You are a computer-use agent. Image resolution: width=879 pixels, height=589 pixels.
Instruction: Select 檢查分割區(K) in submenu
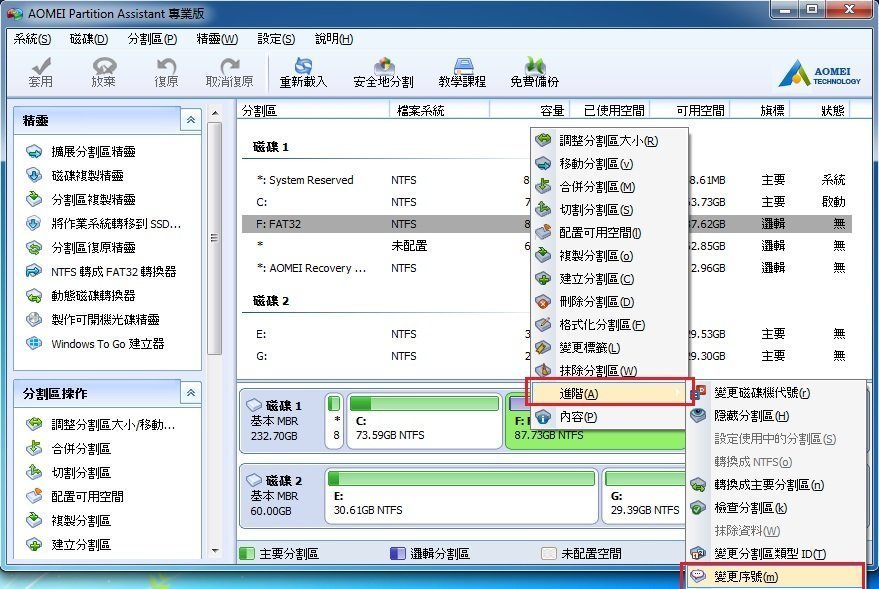point(776,508)
